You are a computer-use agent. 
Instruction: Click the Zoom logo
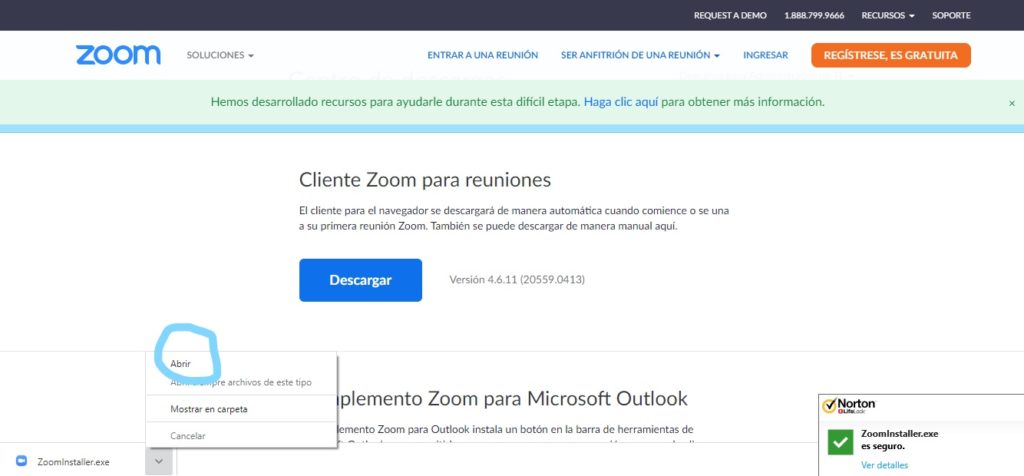tap(118, 55)
